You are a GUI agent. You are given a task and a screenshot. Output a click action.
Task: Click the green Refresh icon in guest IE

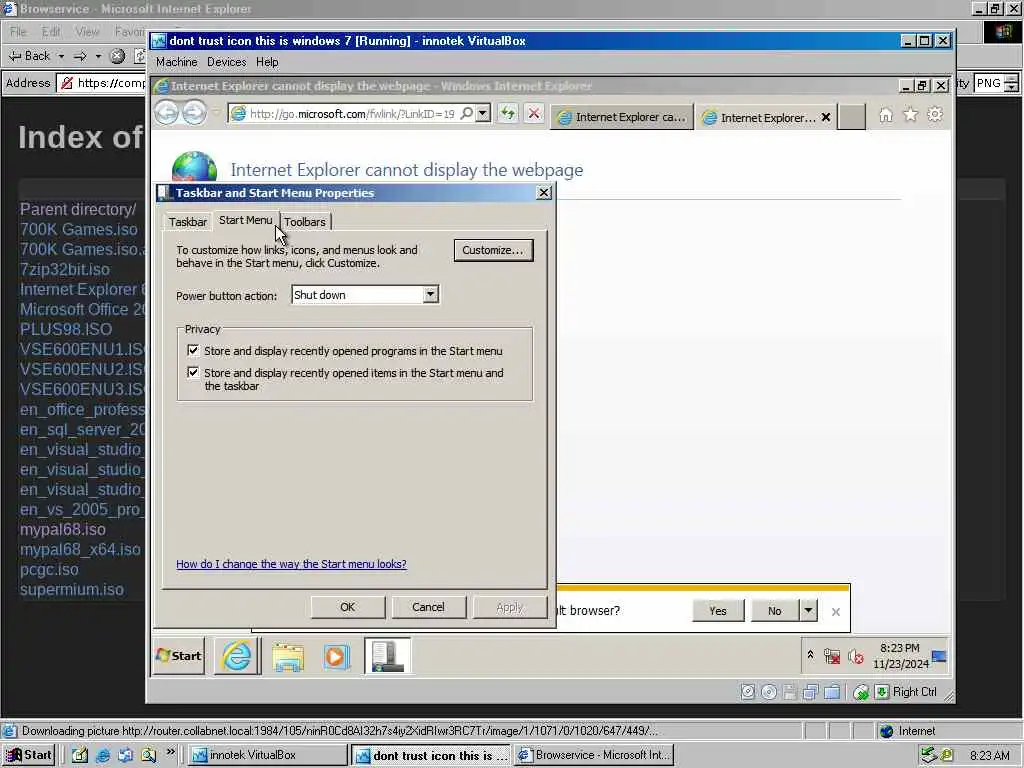point(507,114)
